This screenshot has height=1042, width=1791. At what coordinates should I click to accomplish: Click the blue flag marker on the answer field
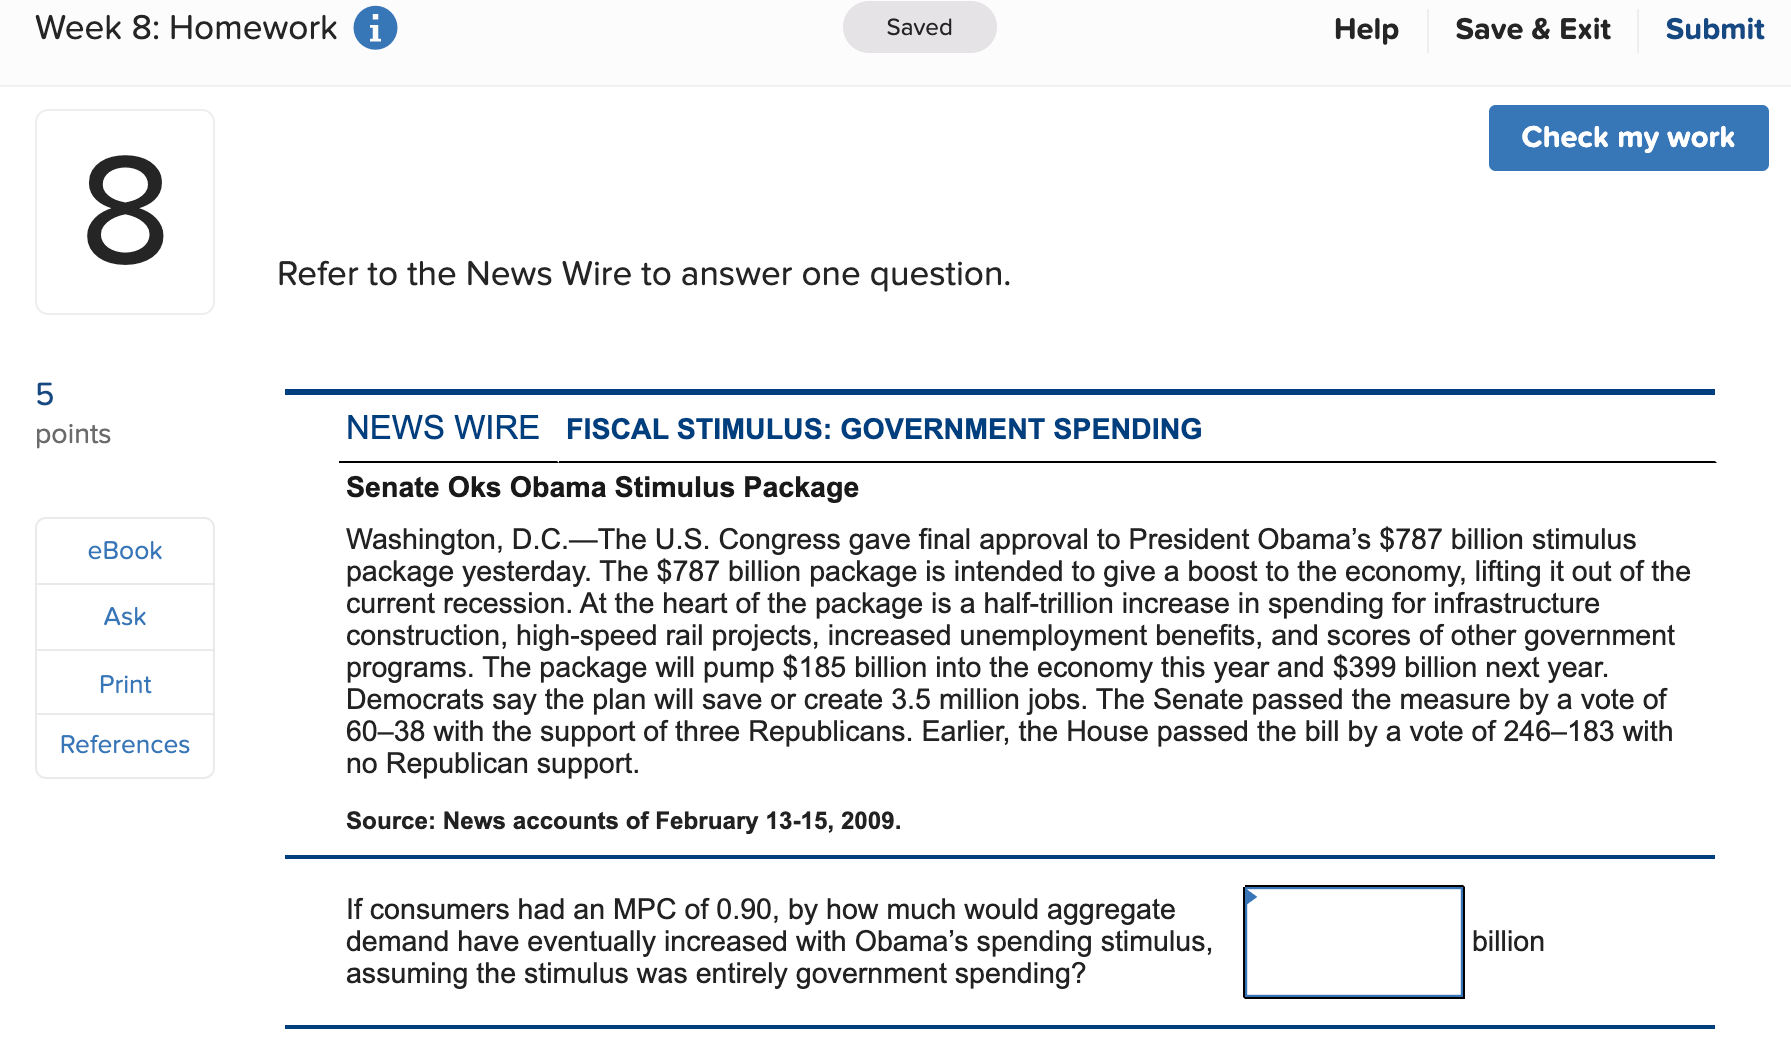click(1251, 898)
